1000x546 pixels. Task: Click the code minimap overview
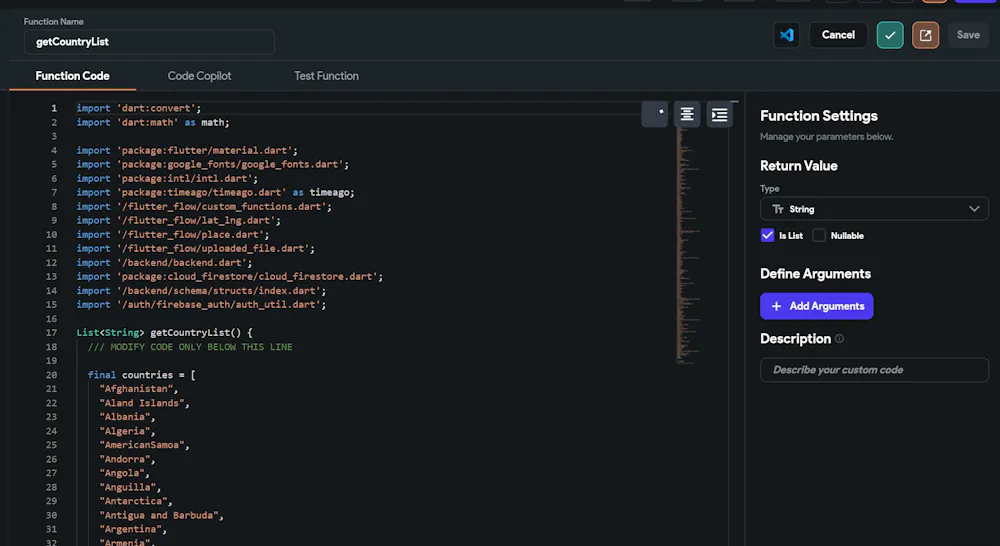point(688,246)
